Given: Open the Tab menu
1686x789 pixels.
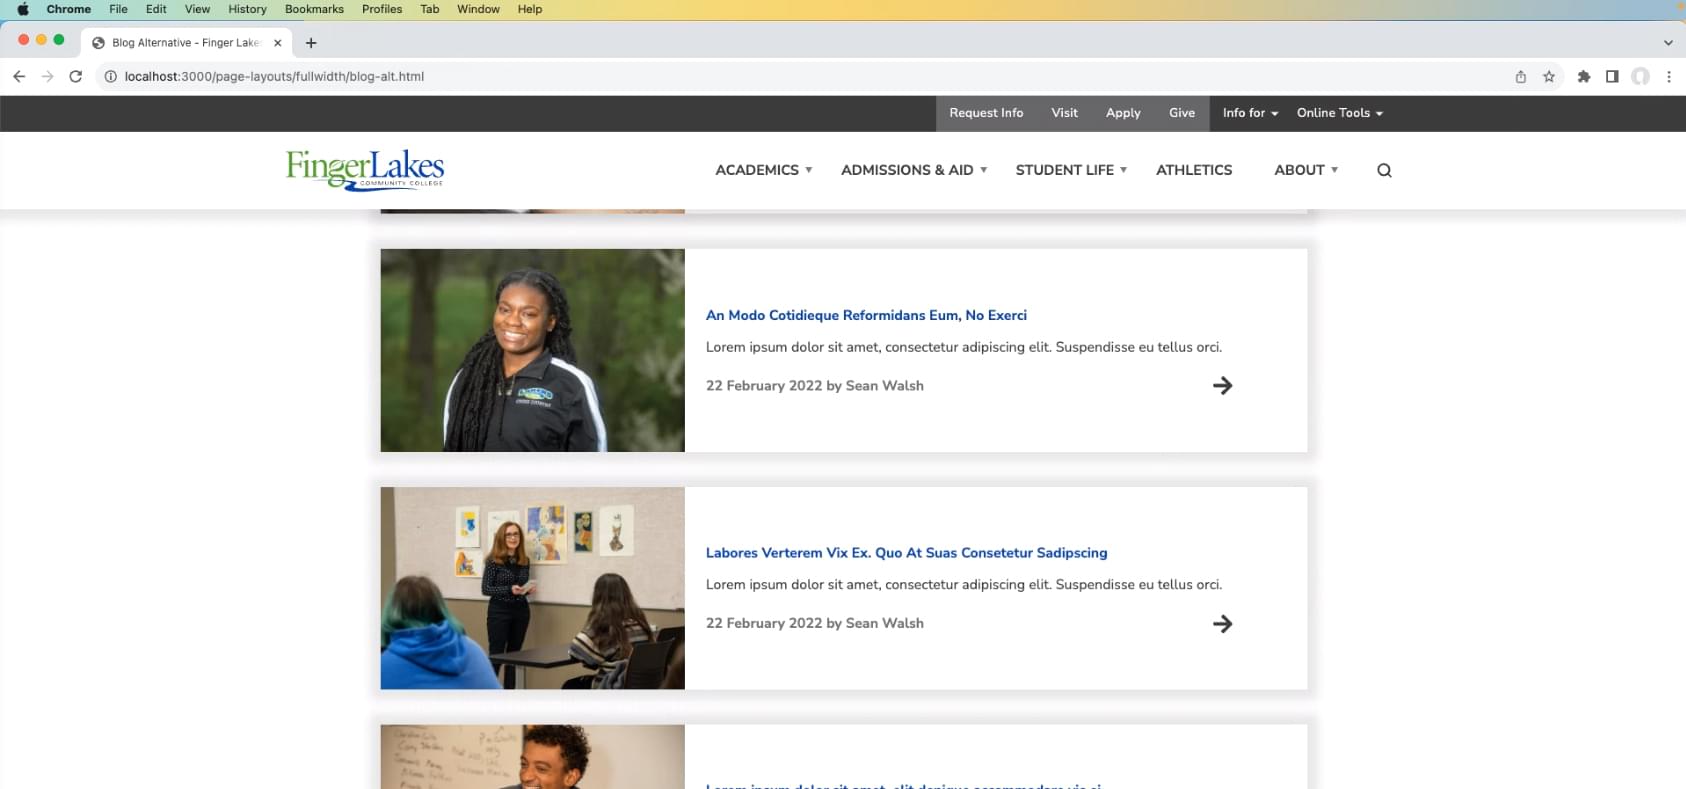Looking at the screenshot, I should click(x=430, y=9).
